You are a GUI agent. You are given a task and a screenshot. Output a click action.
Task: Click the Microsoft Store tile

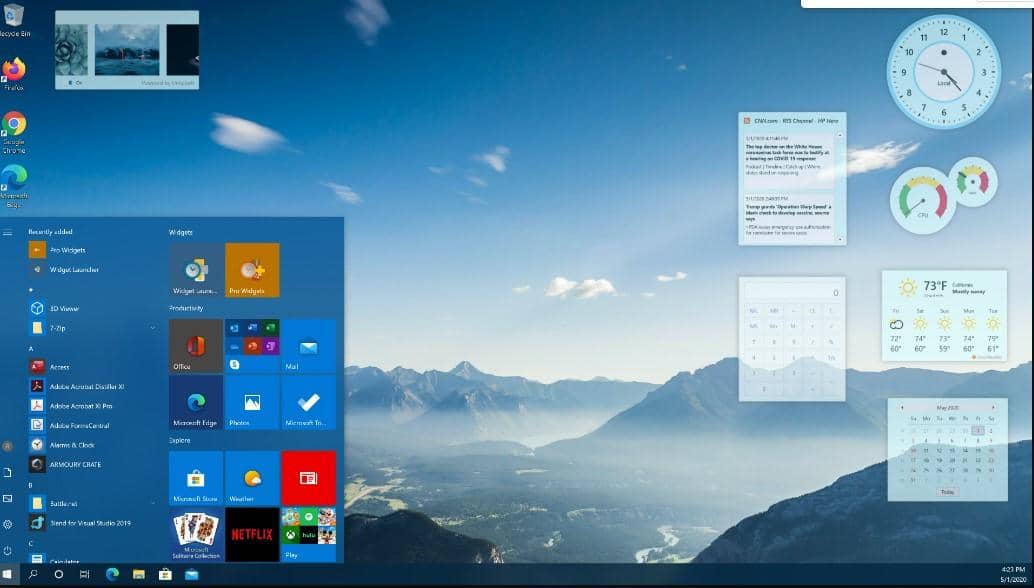(x=196, y=478)
